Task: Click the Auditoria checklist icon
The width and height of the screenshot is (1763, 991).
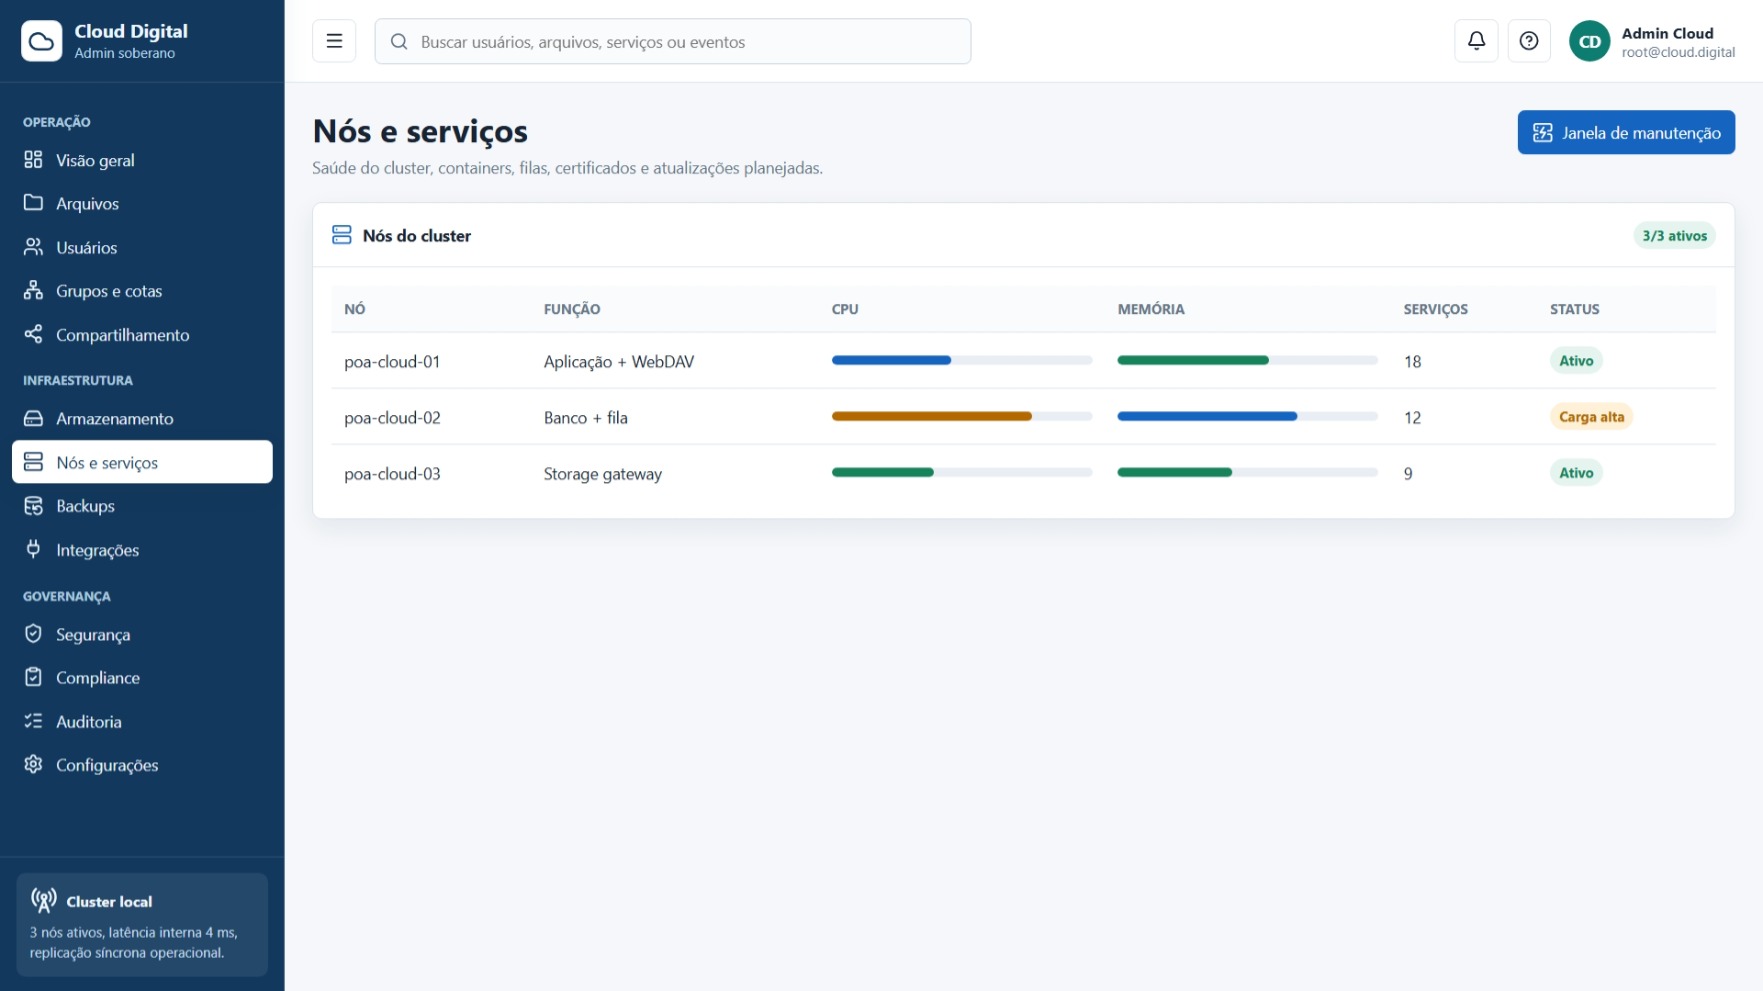Action: pyautogui.click(x=33, y=721)
